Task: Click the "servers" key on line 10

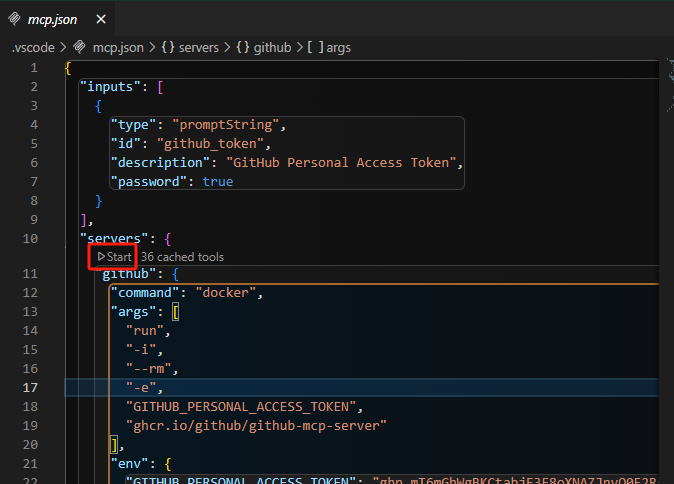Action: coord(114,239)
